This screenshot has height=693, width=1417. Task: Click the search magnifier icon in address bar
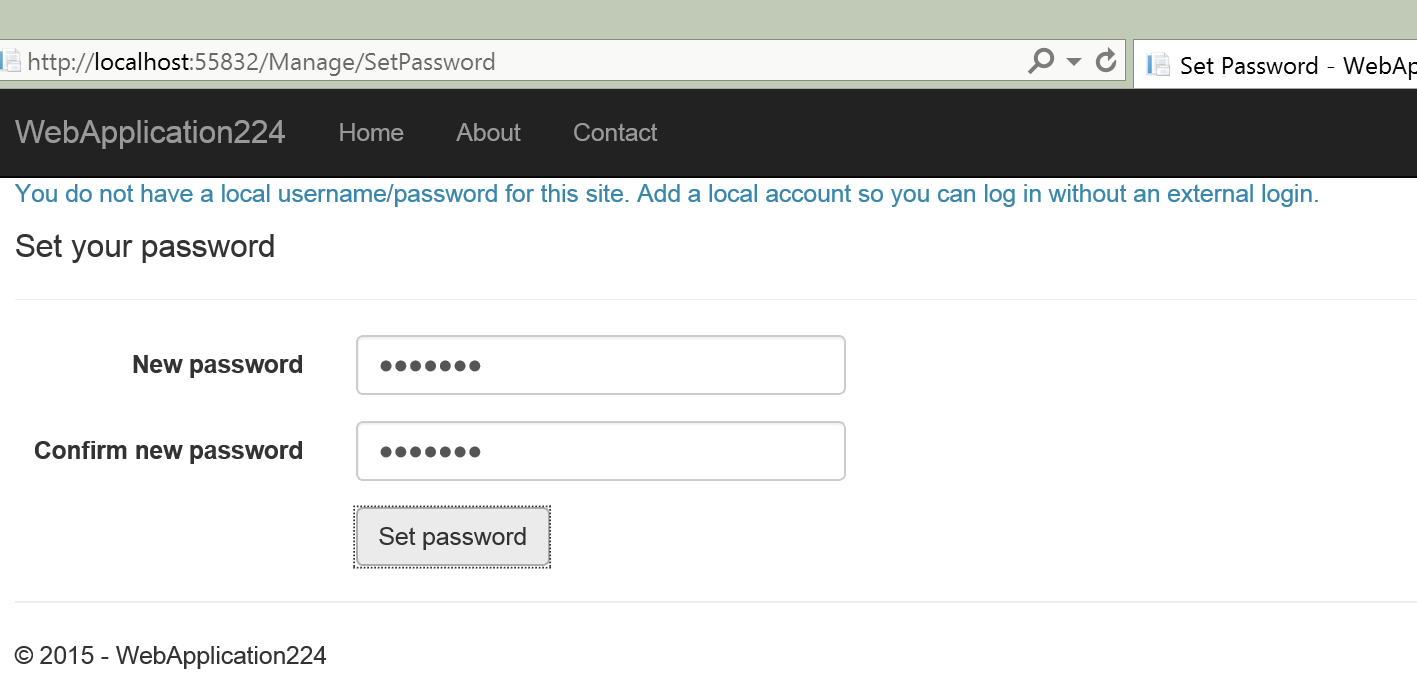pos(1041,62)
